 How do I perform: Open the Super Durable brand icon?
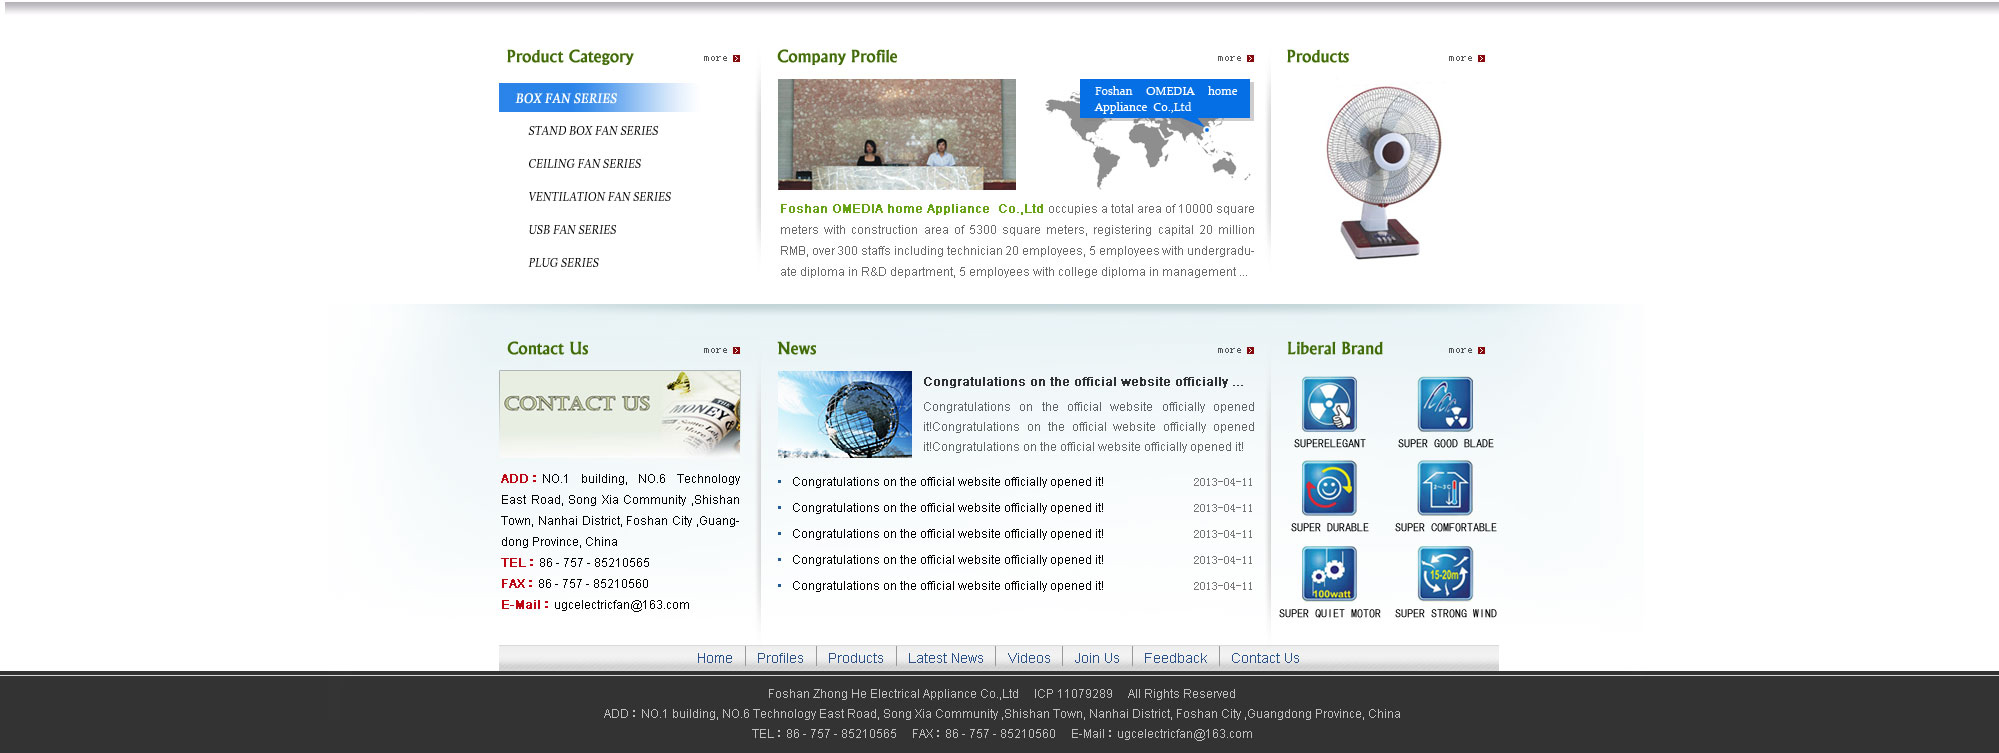[x=1329, y=488]
